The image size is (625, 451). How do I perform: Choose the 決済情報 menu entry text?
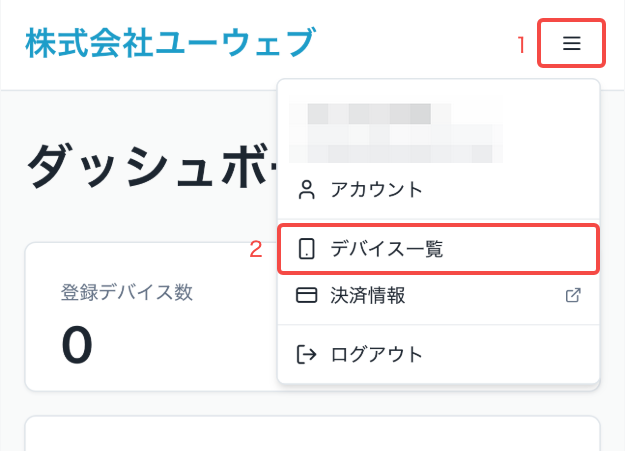[368, 296]
